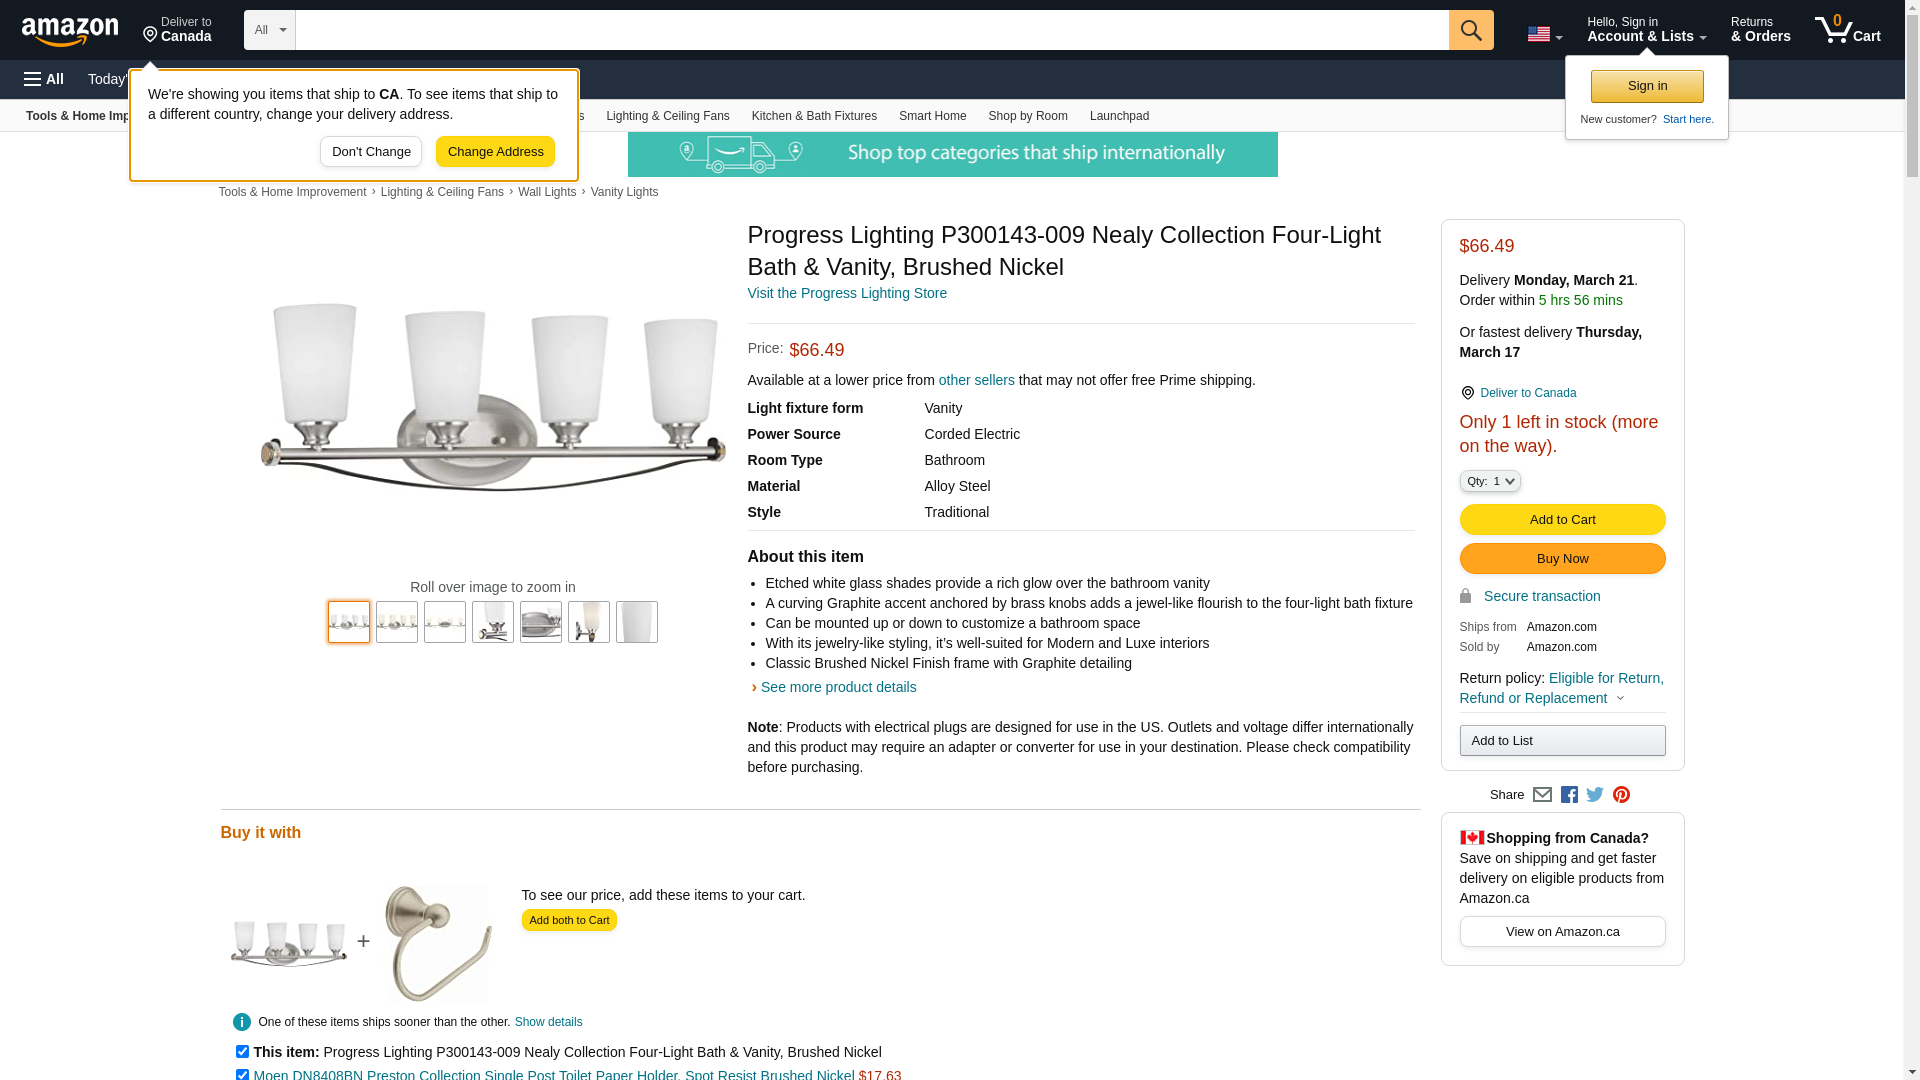Share product on Facebook icon
This screenshot has width=1920, height=1080.
pos(1569,795)
